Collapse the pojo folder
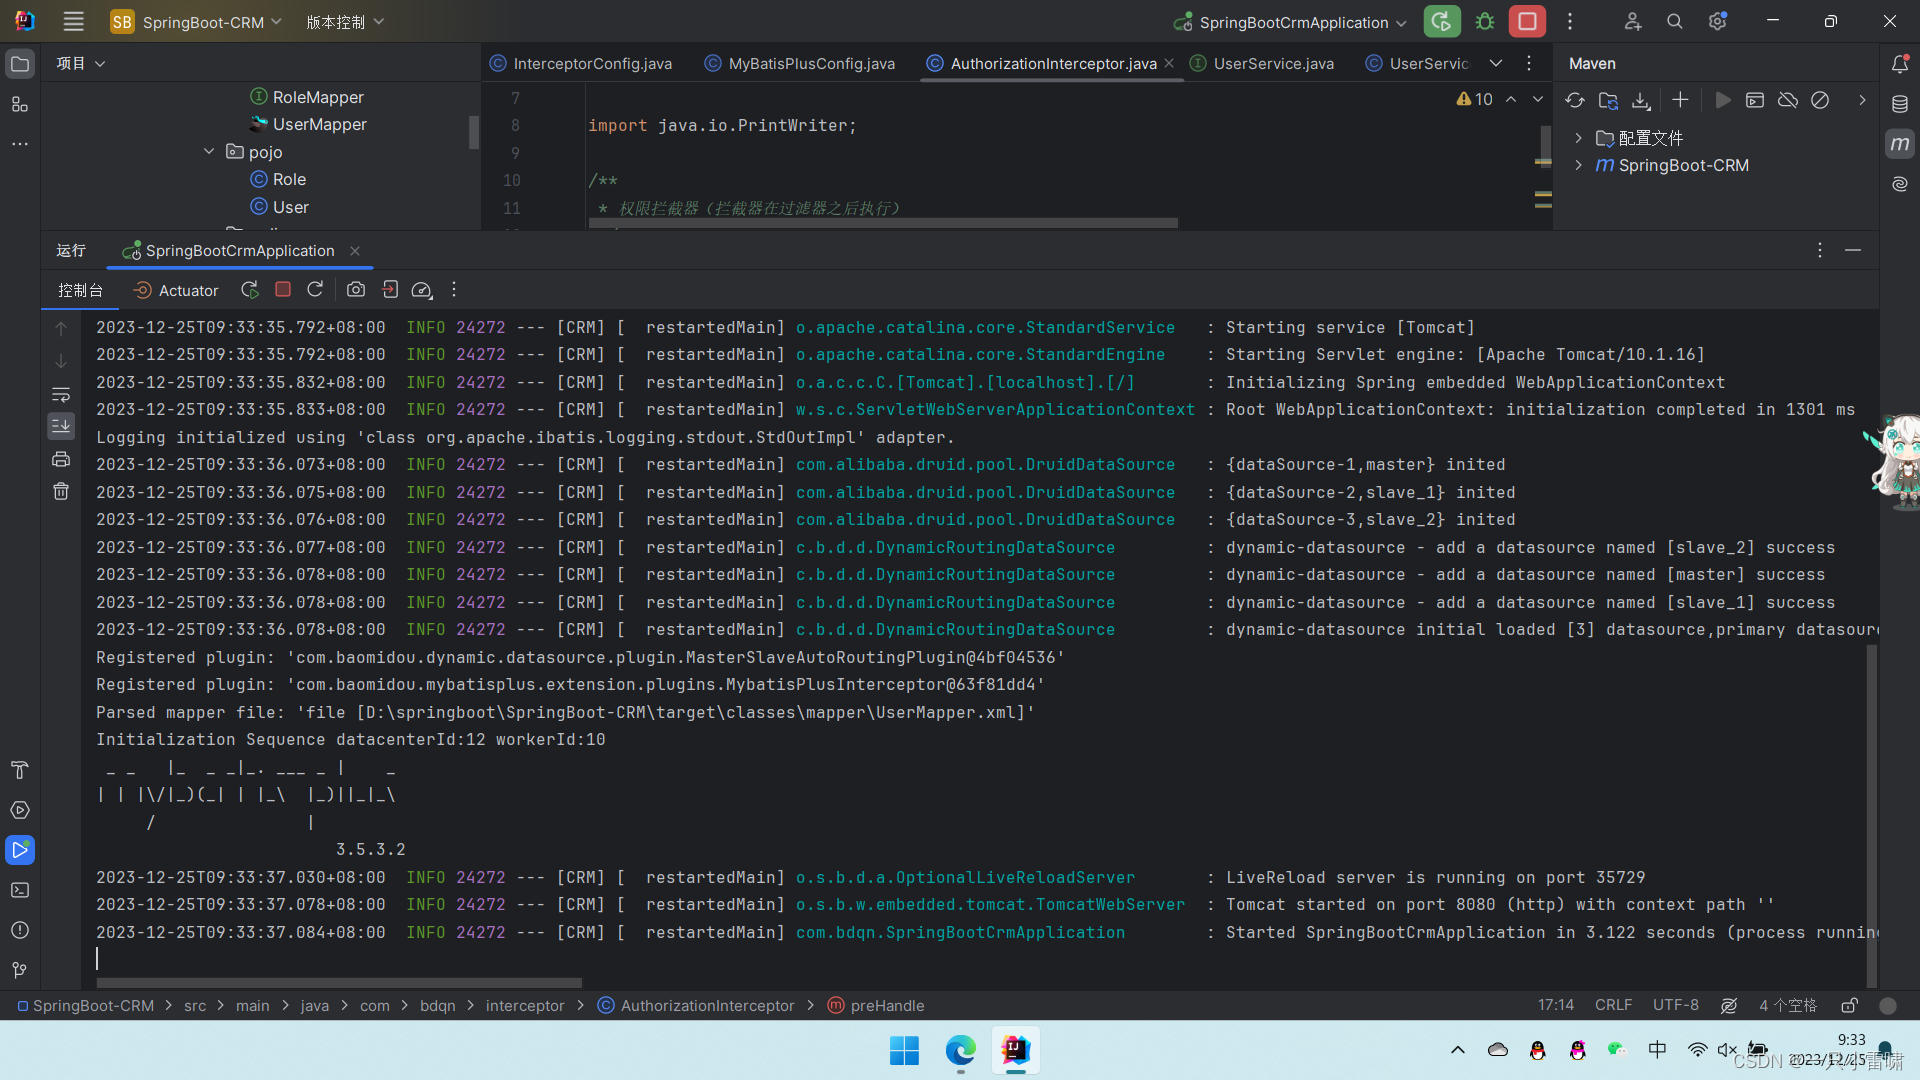Screen dimensions: 1920x1080 [209, 152]
